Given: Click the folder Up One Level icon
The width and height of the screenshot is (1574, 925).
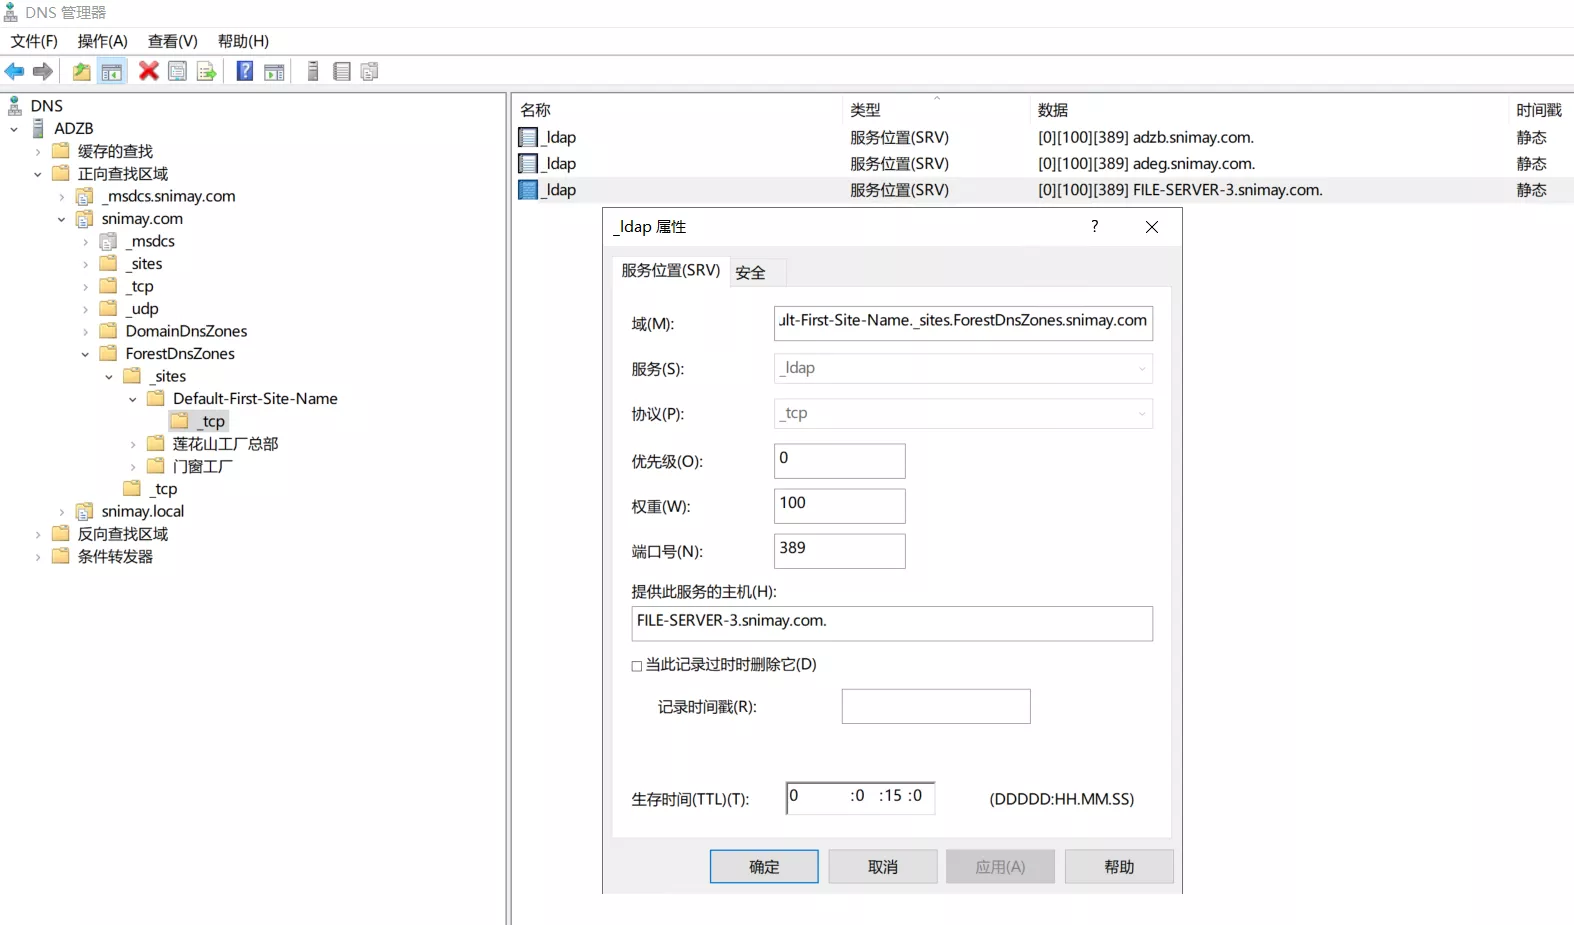Looking at the screenshot, I should [x=81, y=72].
